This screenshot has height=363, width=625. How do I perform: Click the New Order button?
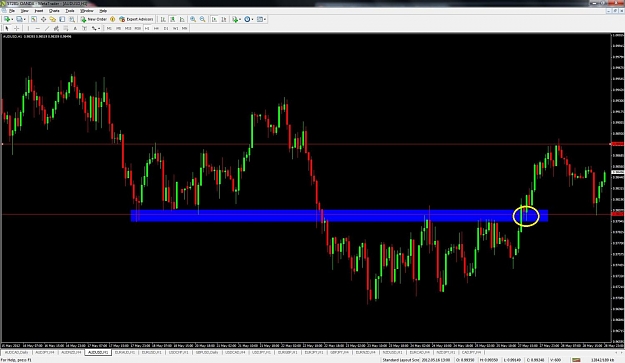94,19
